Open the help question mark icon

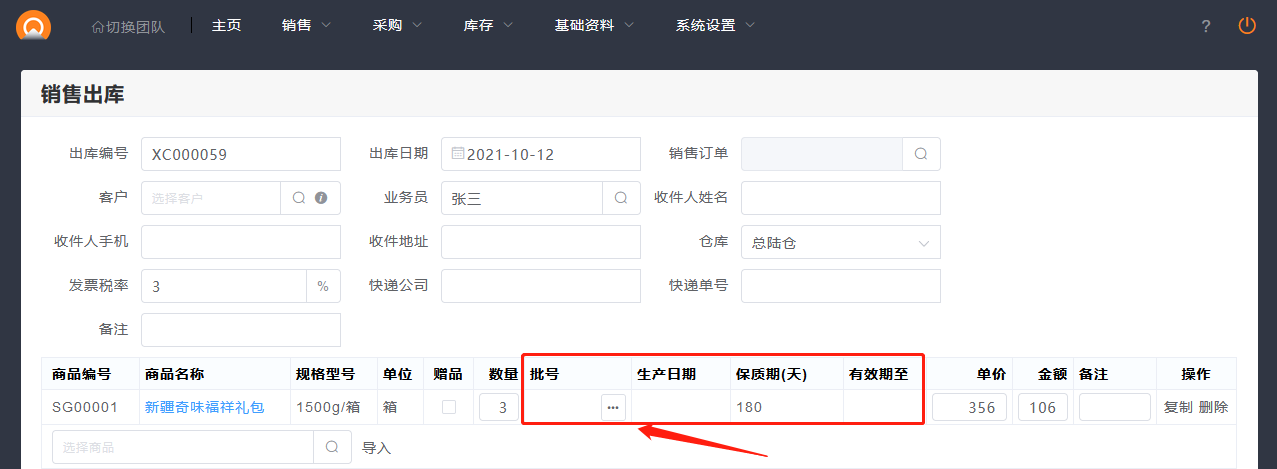coord(1206,26)
